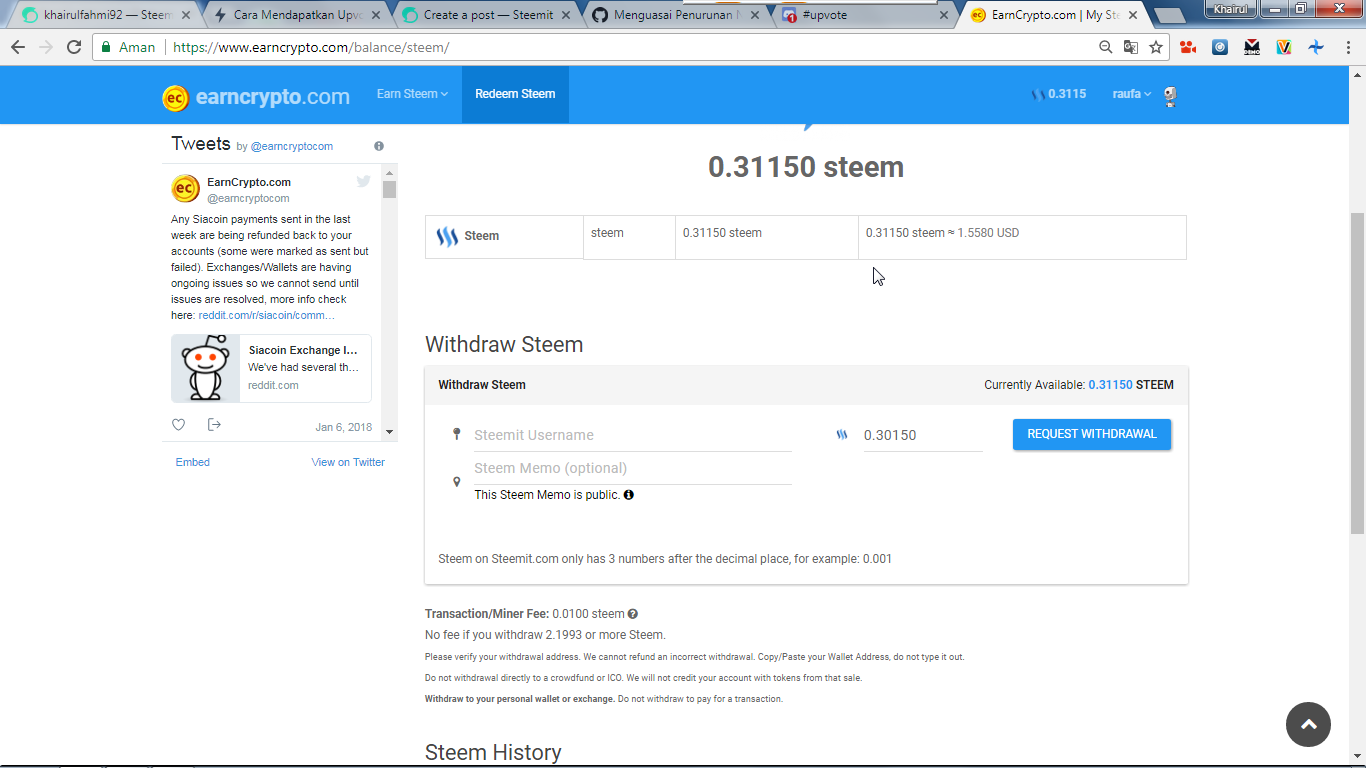Click the Twitter bird icon in tweet

coord(363,181)
